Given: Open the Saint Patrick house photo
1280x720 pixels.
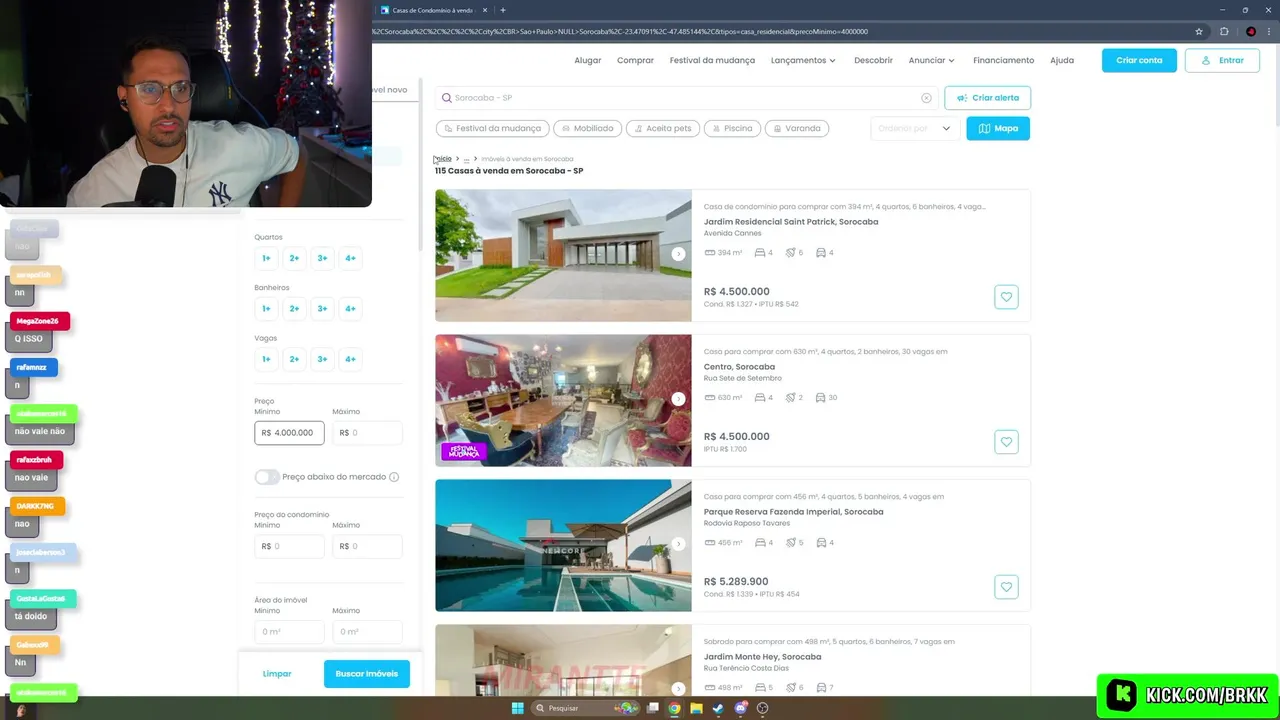Looking at the screenshot, I should coord(563,255).
